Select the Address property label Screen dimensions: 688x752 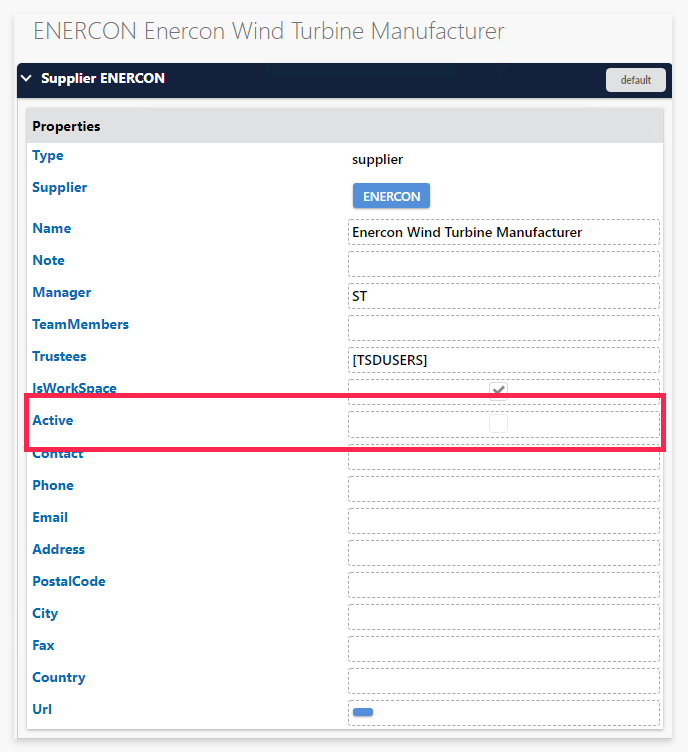[x=58, y=549]
